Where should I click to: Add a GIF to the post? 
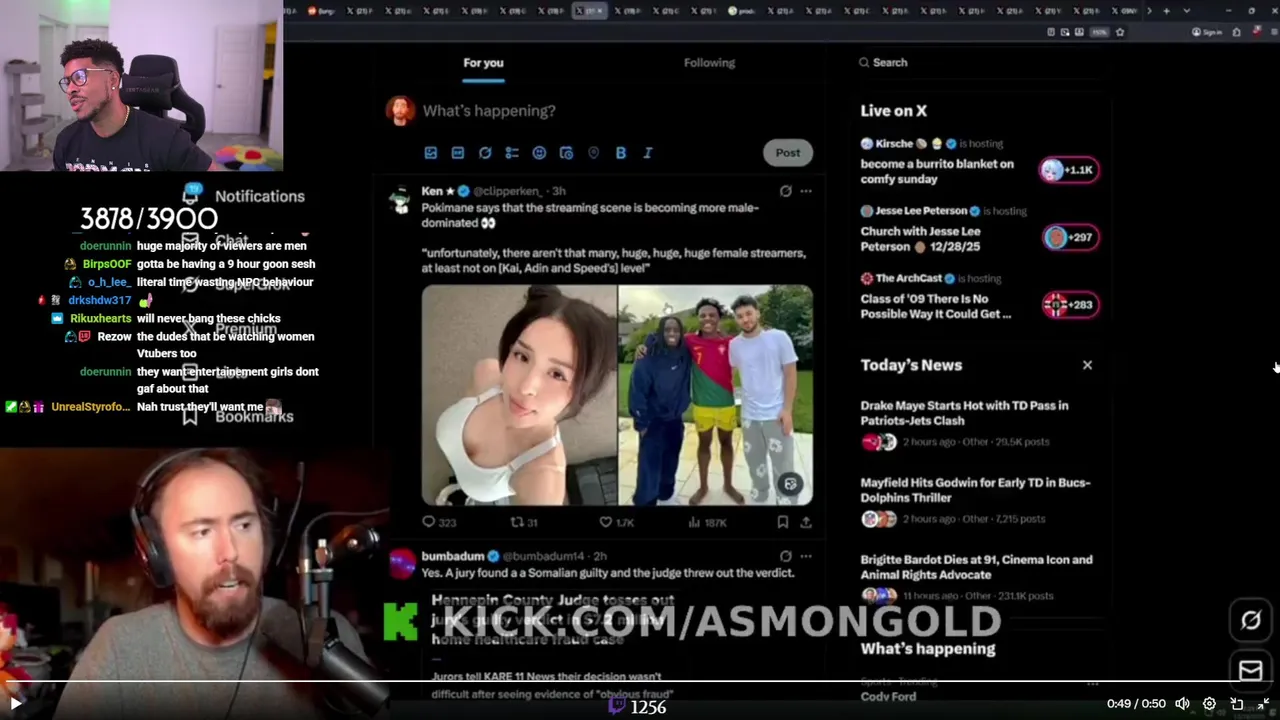tap(457, 153)
